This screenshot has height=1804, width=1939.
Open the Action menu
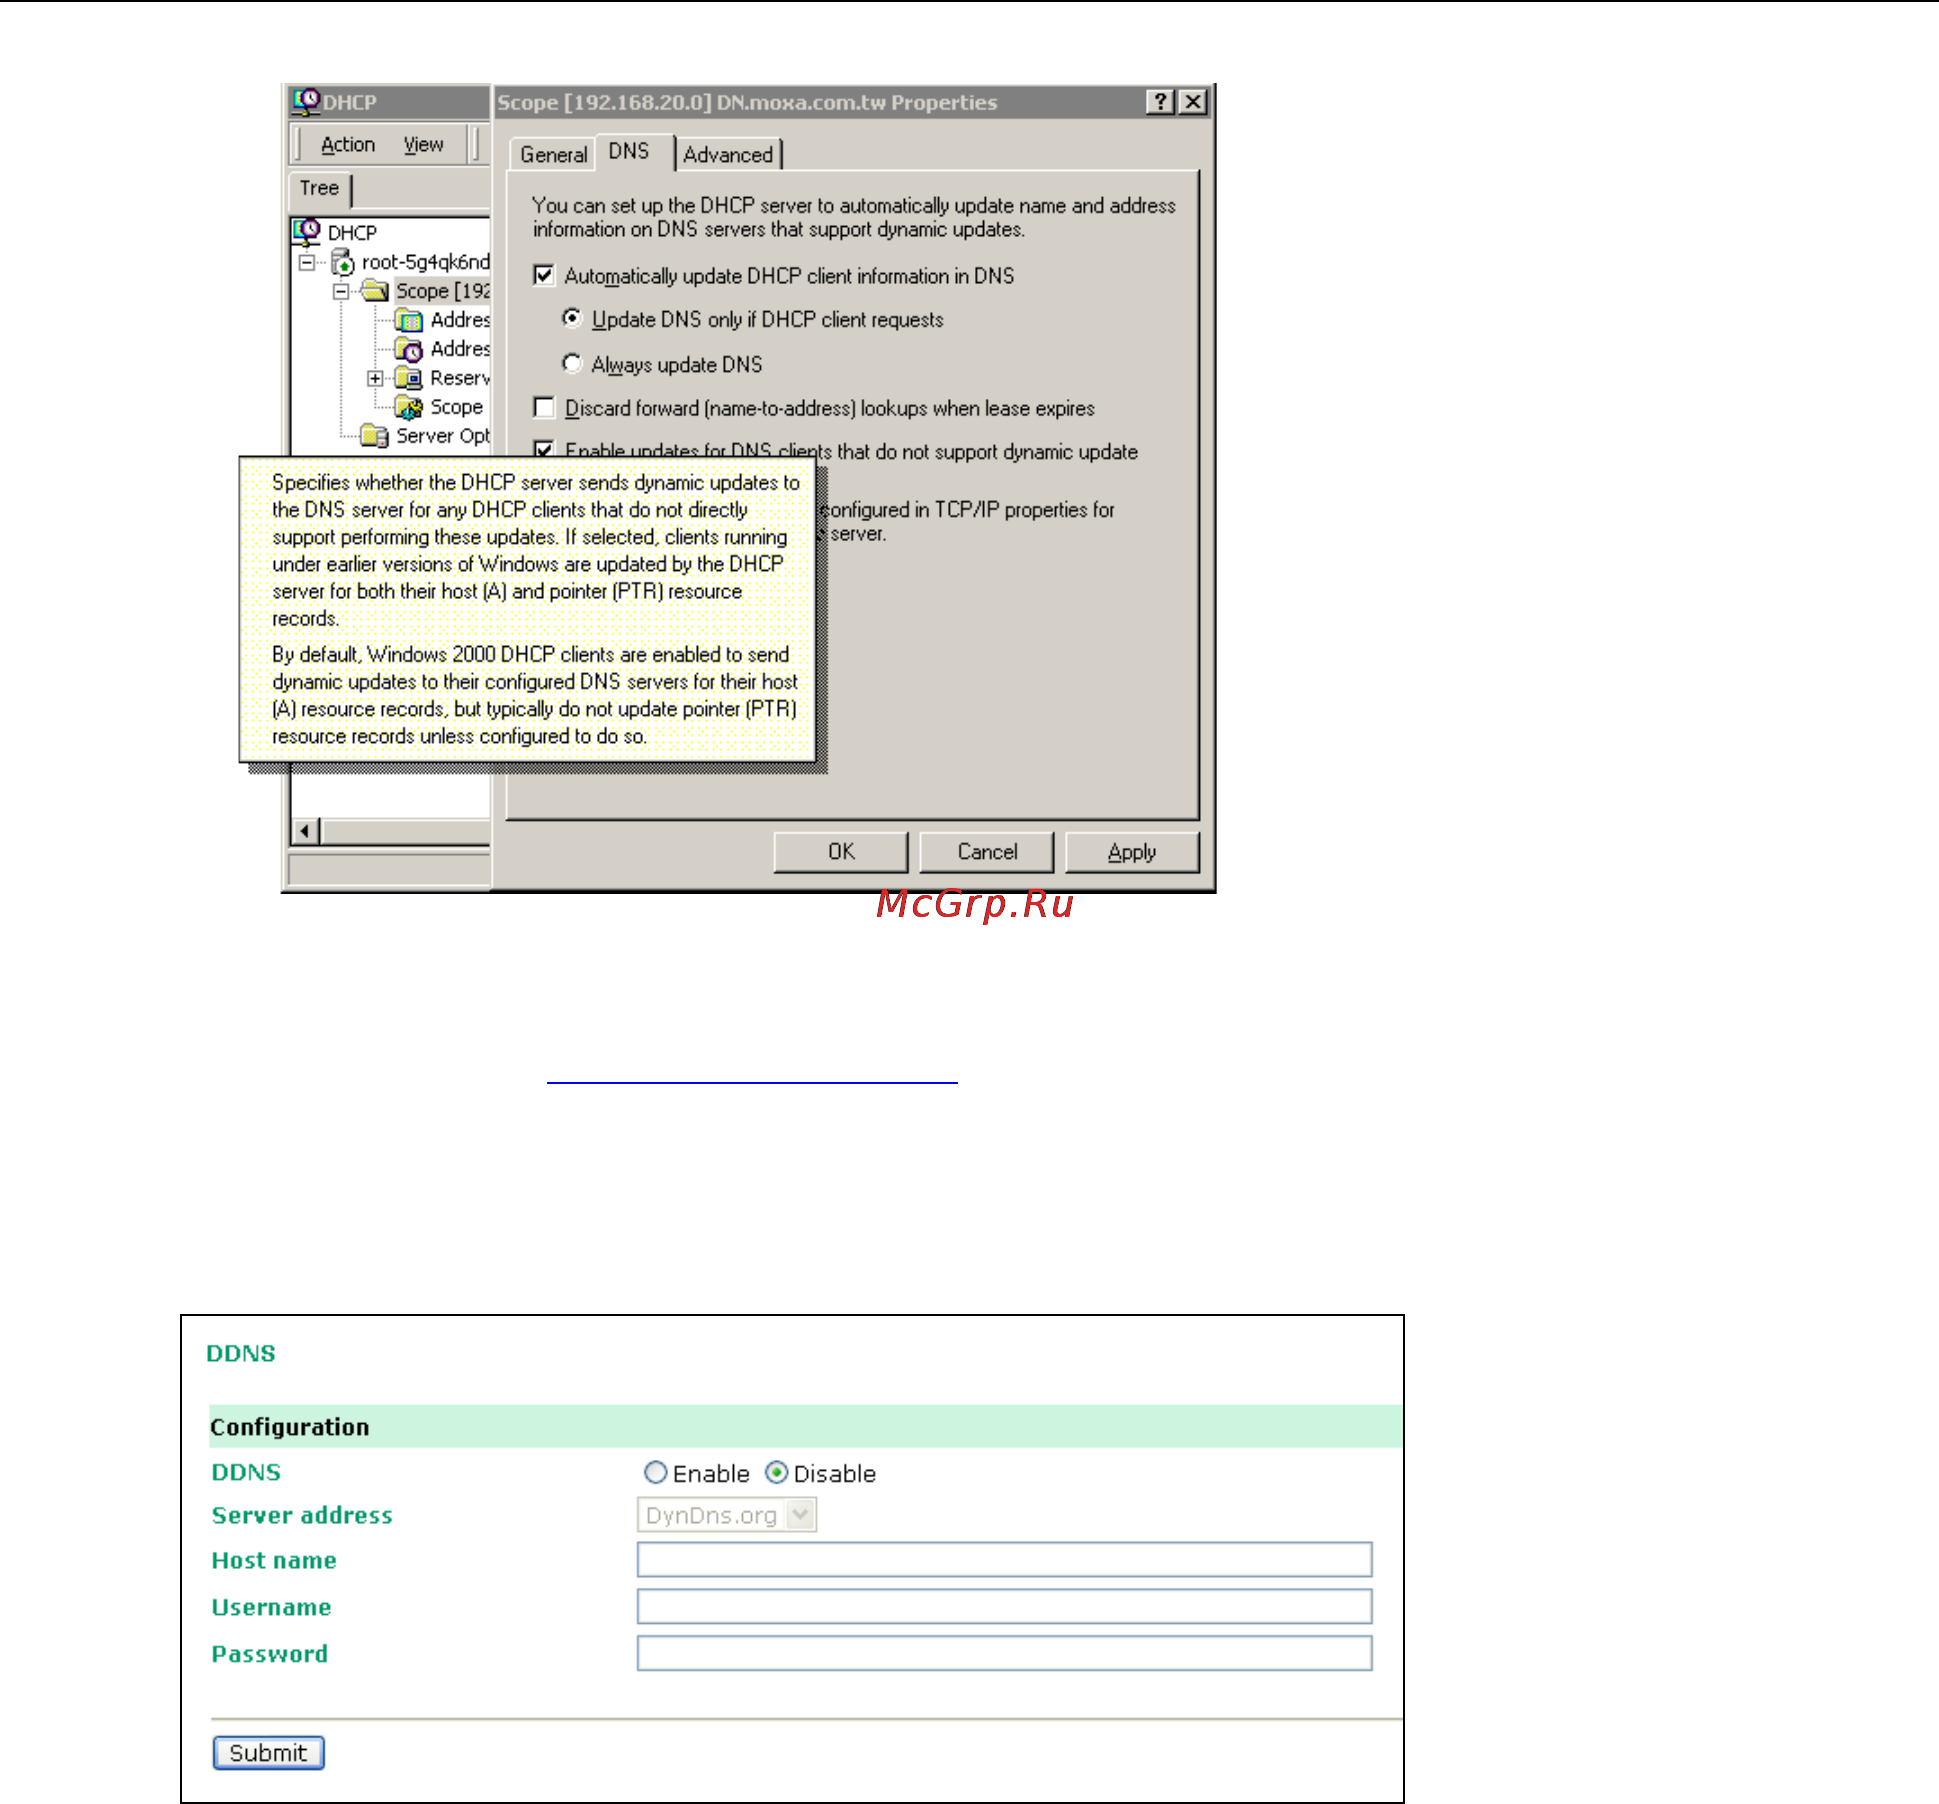coord(348,145)
